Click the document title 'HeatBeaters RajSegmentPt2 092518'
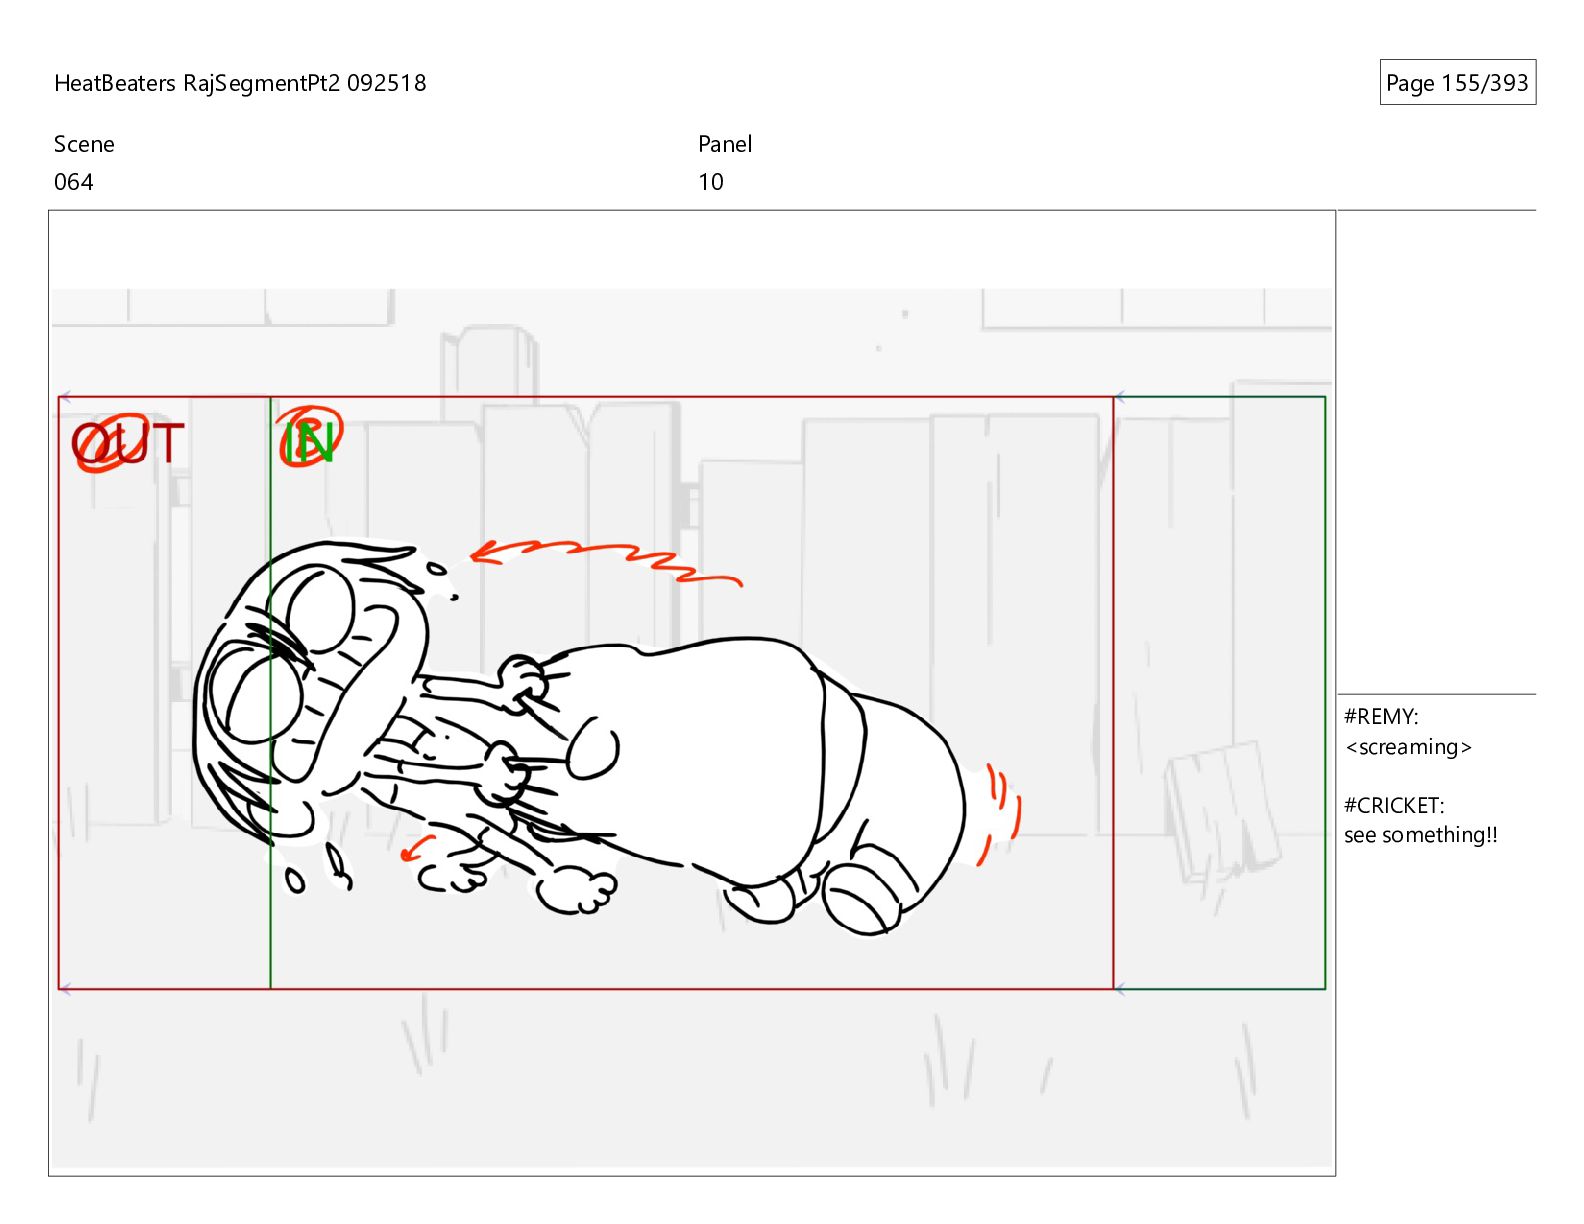 pyautogui.click(x=240, y=83)
